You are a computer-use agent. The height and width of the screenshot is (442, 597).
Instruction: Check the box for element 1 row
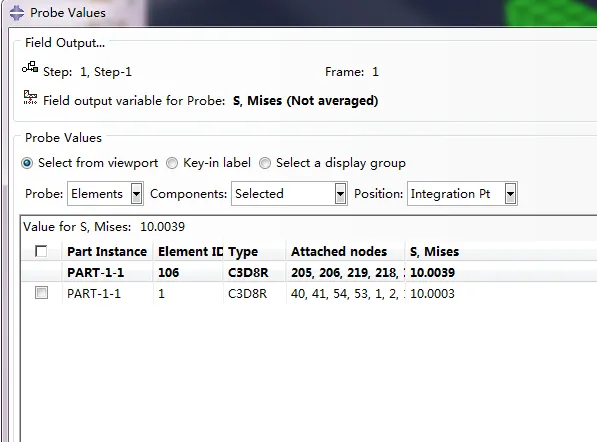tap(41, 293)
